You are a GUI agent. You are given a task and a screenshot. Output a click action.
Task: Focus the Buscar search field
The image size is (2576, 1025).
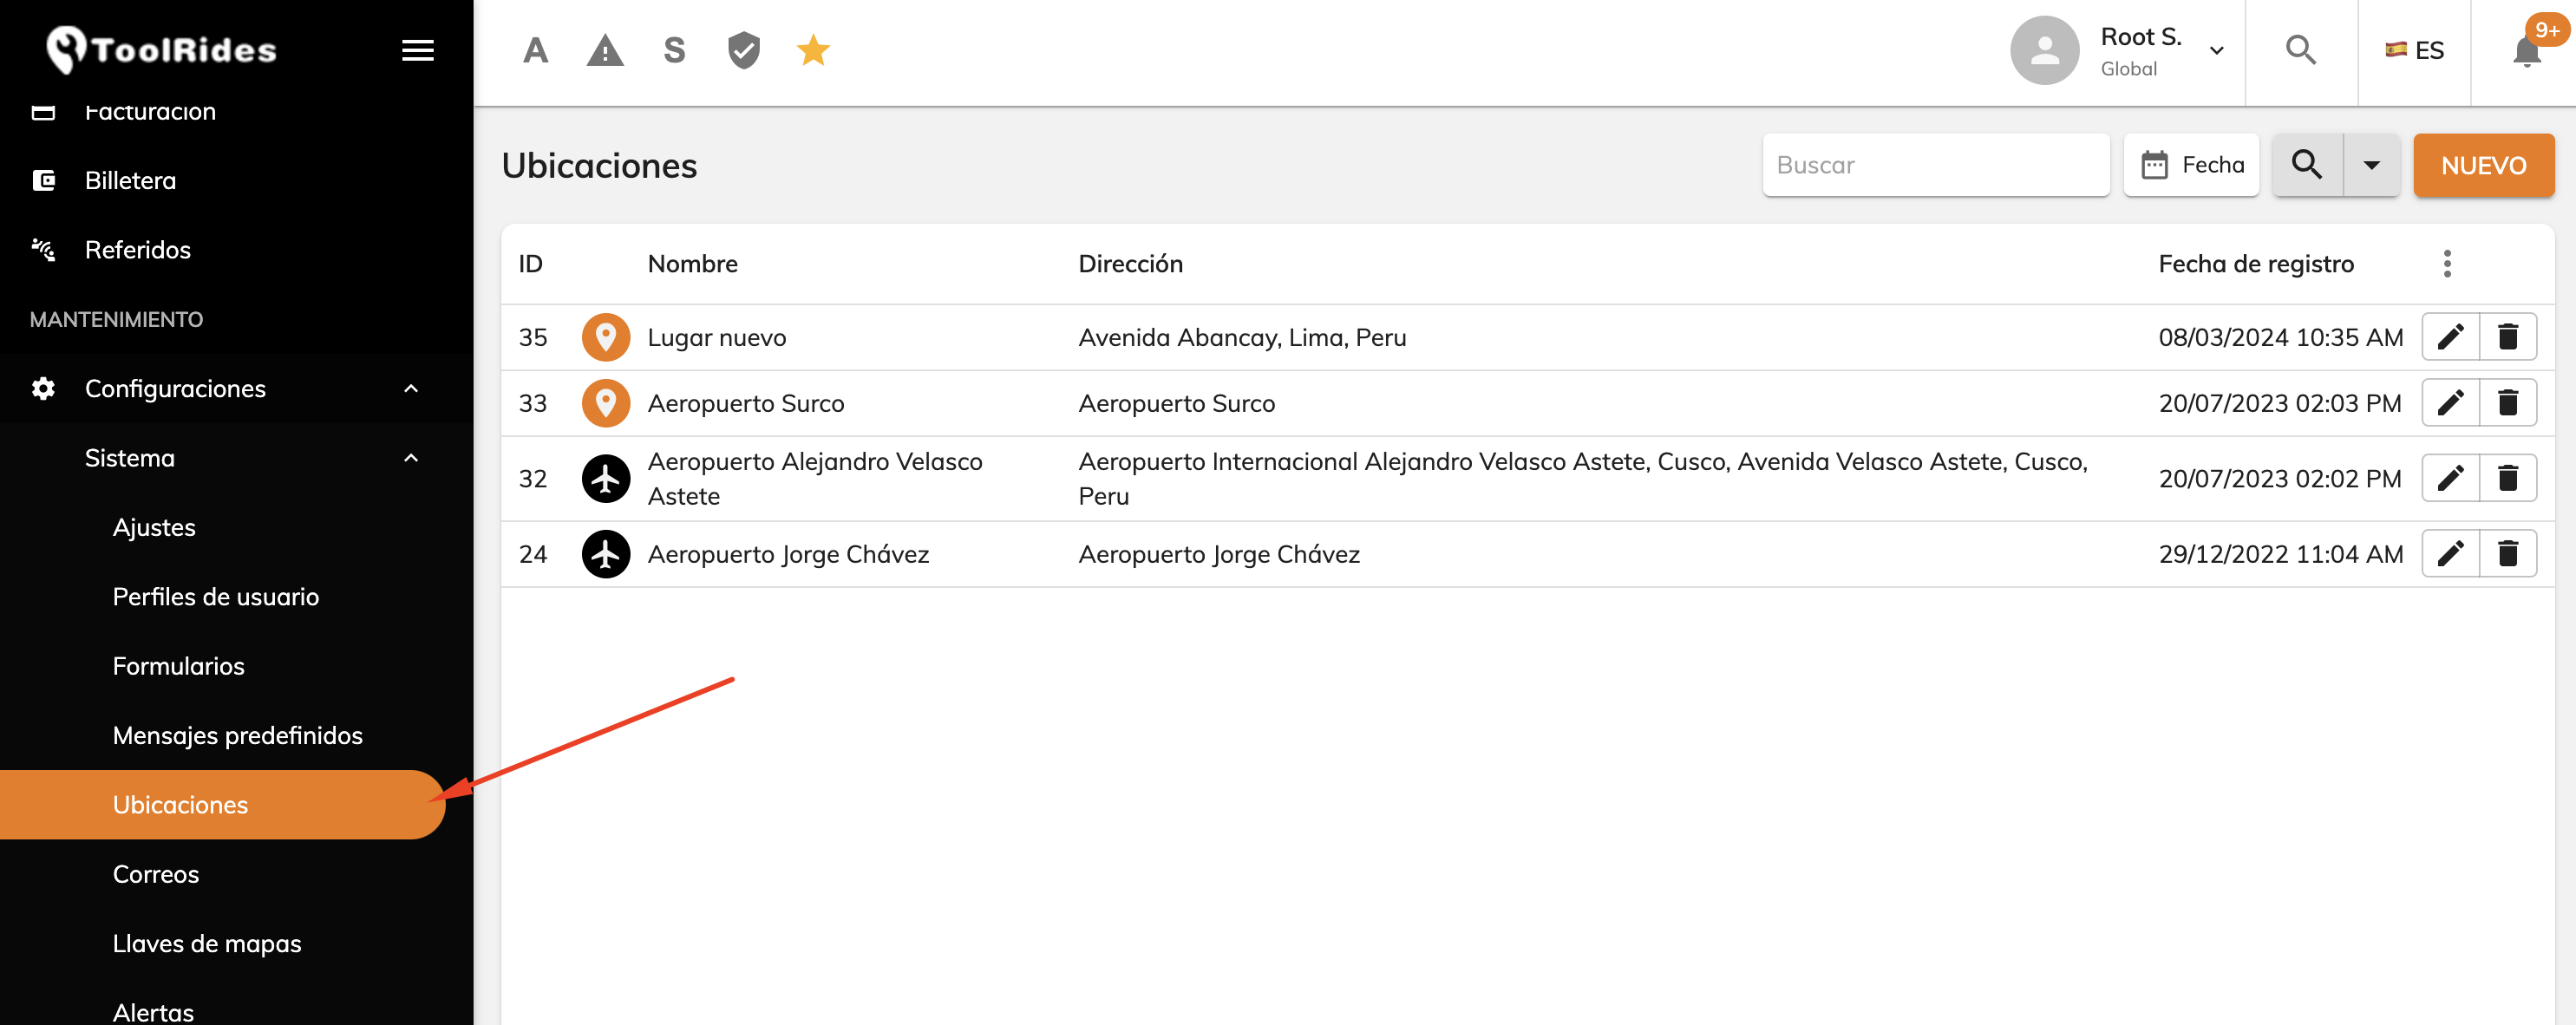coord(1935,165)
